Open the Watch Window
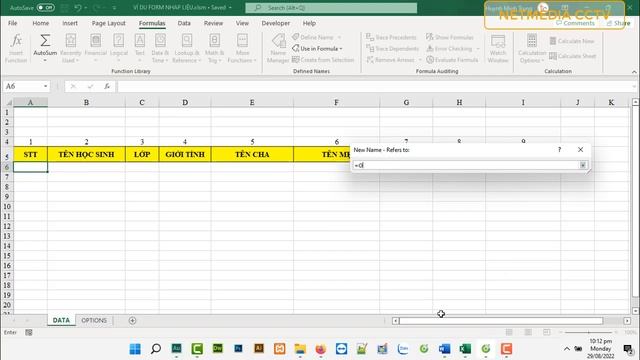Image resolution: width=640 pixels, height=360 pixels. click(498, 48)
